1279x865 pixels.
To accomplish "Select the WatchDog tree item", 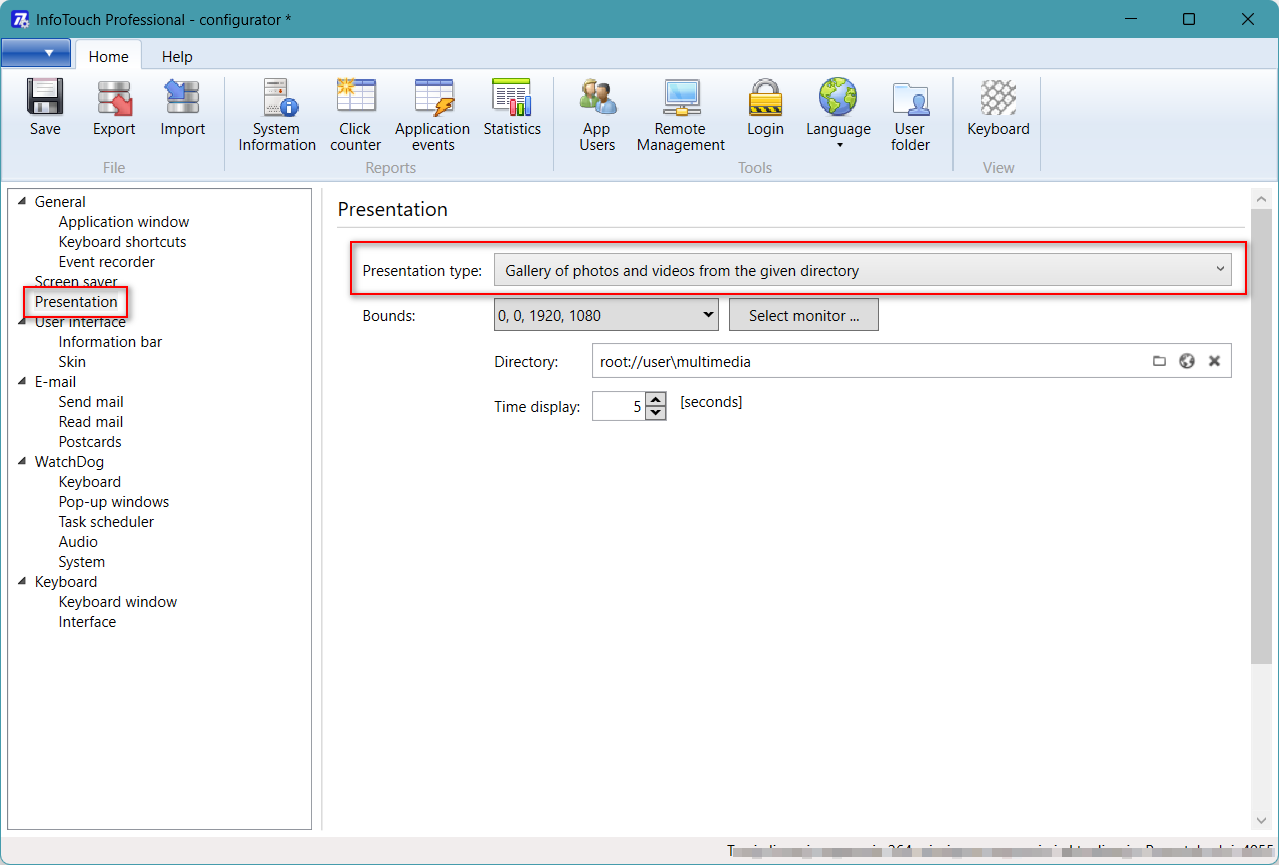I will (x=69, y=461).
